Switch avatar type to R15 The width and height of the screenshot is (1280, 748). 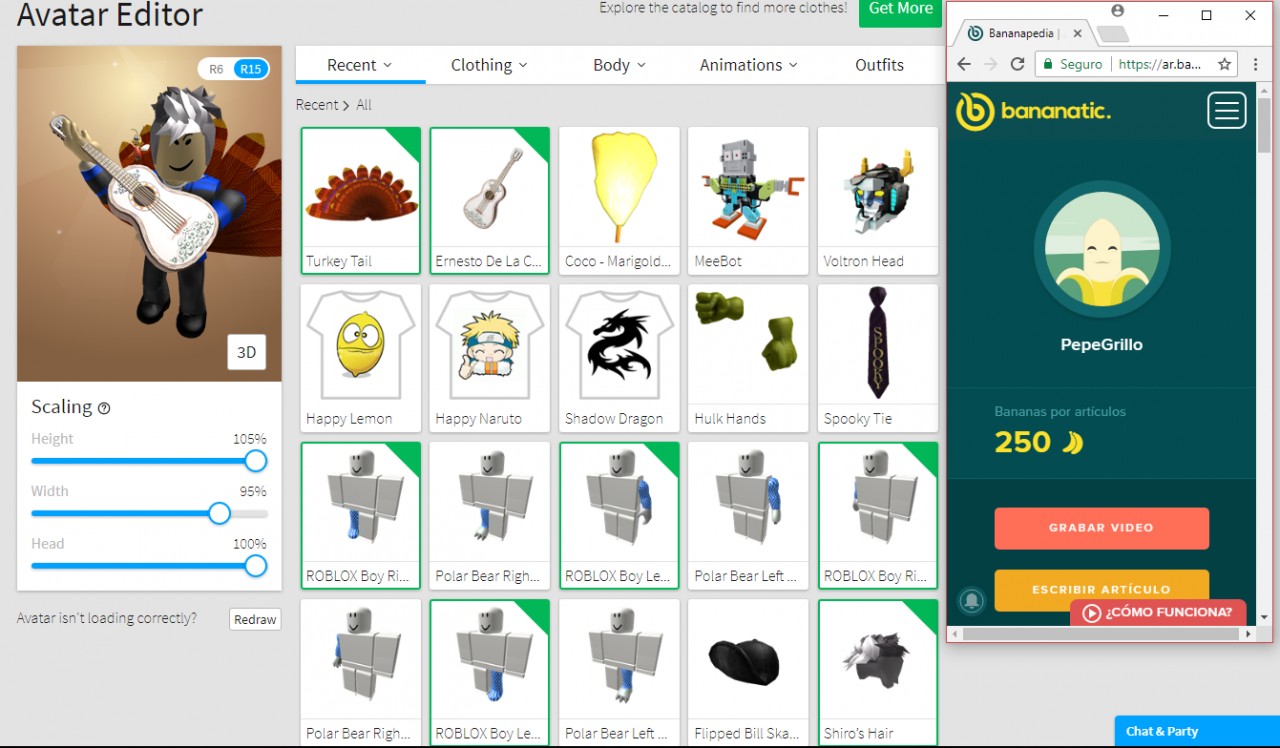[x=250, y=69]
